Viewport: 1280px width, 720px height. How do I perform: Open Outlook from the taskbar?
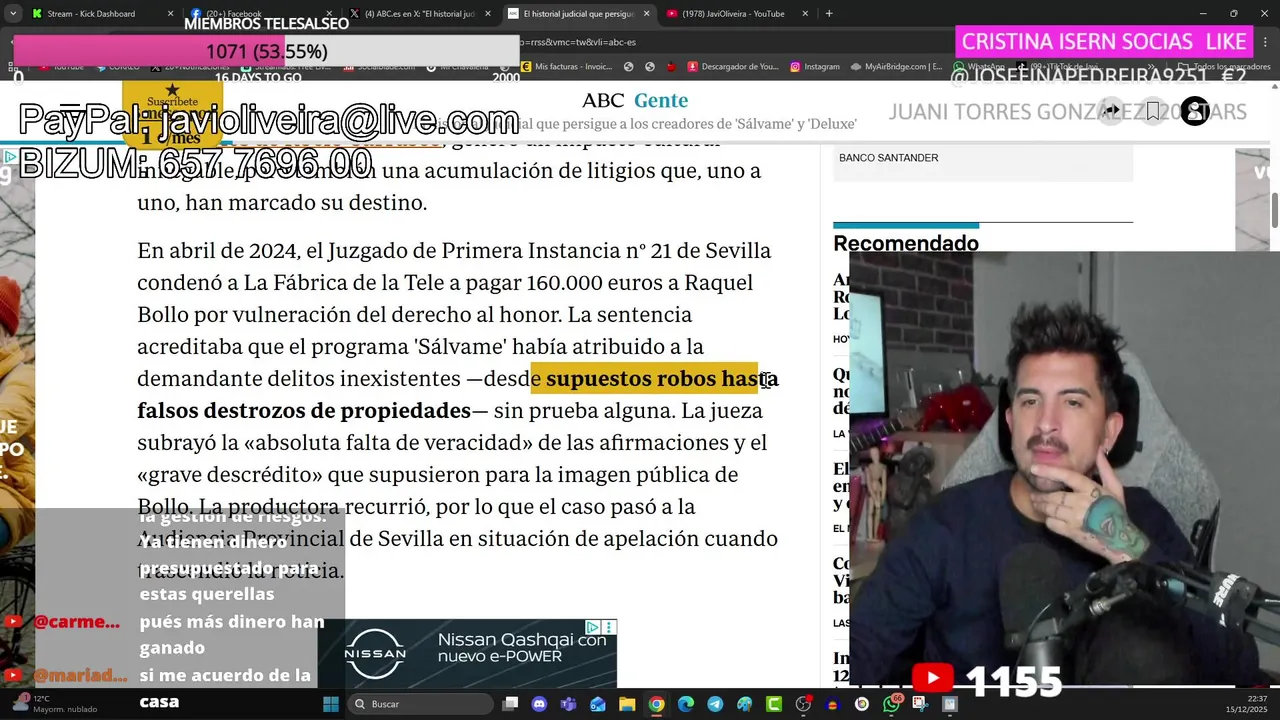(x=598, y=704)
